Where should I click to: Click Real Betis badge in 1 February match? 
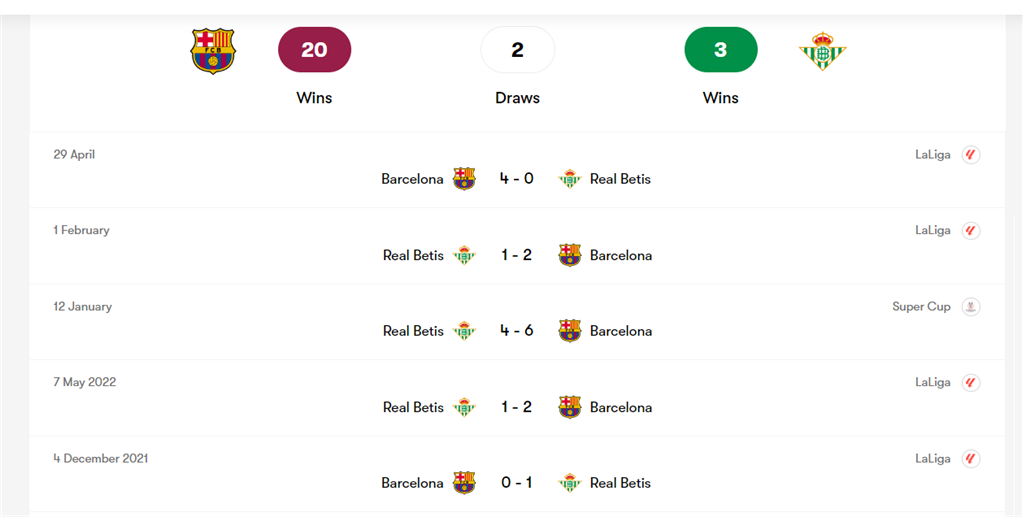[x=464, y=255]
